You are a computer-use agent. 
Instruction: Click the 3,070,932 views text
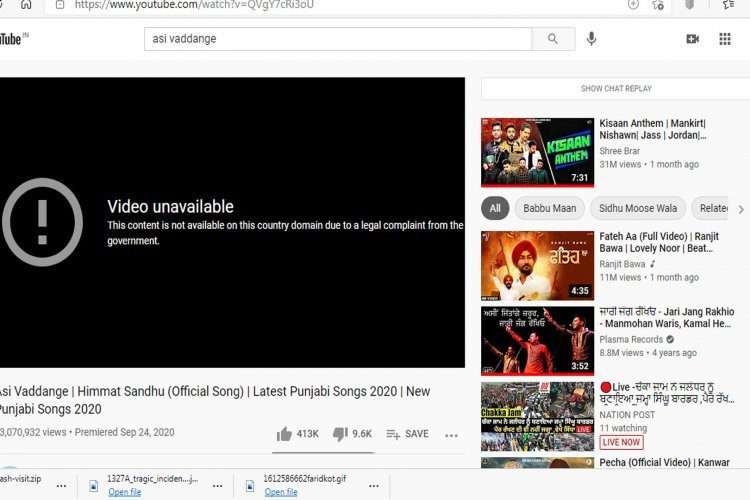point(33,432)
